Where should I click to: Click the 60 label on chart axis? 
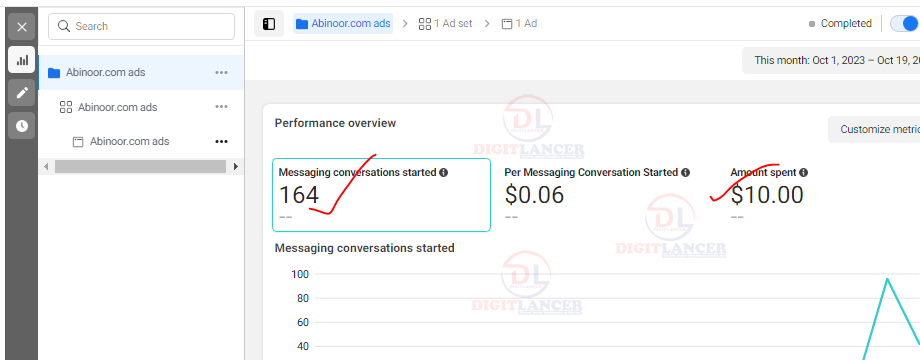coord(302,322)
